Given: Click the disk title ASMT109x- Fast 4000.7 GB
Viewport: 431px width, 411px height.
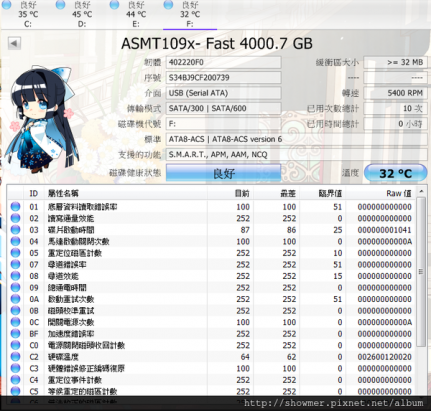Looking at the screenshot, I should pos(217,44).
